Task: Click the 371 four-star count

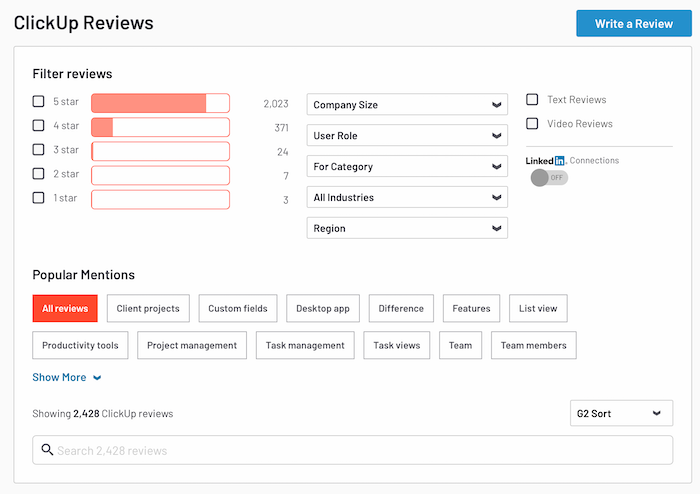Action: click(281, 128)
